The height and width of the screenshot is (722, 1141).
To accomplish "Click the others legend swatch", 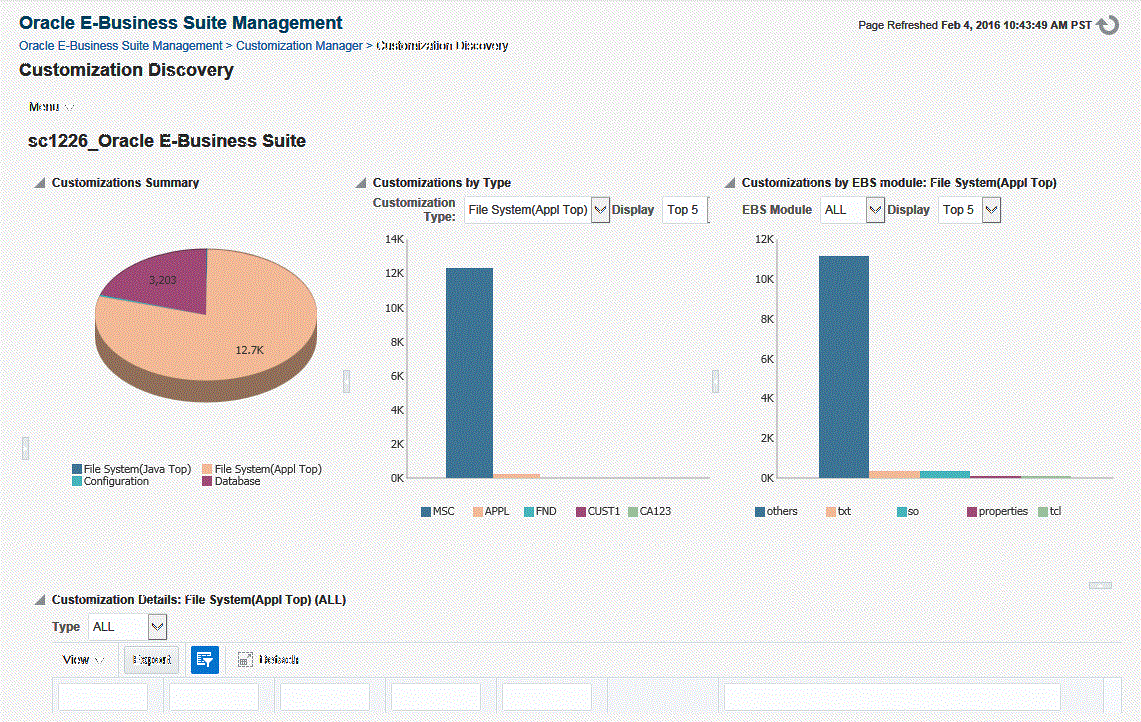I will click(x=760, y=512).
